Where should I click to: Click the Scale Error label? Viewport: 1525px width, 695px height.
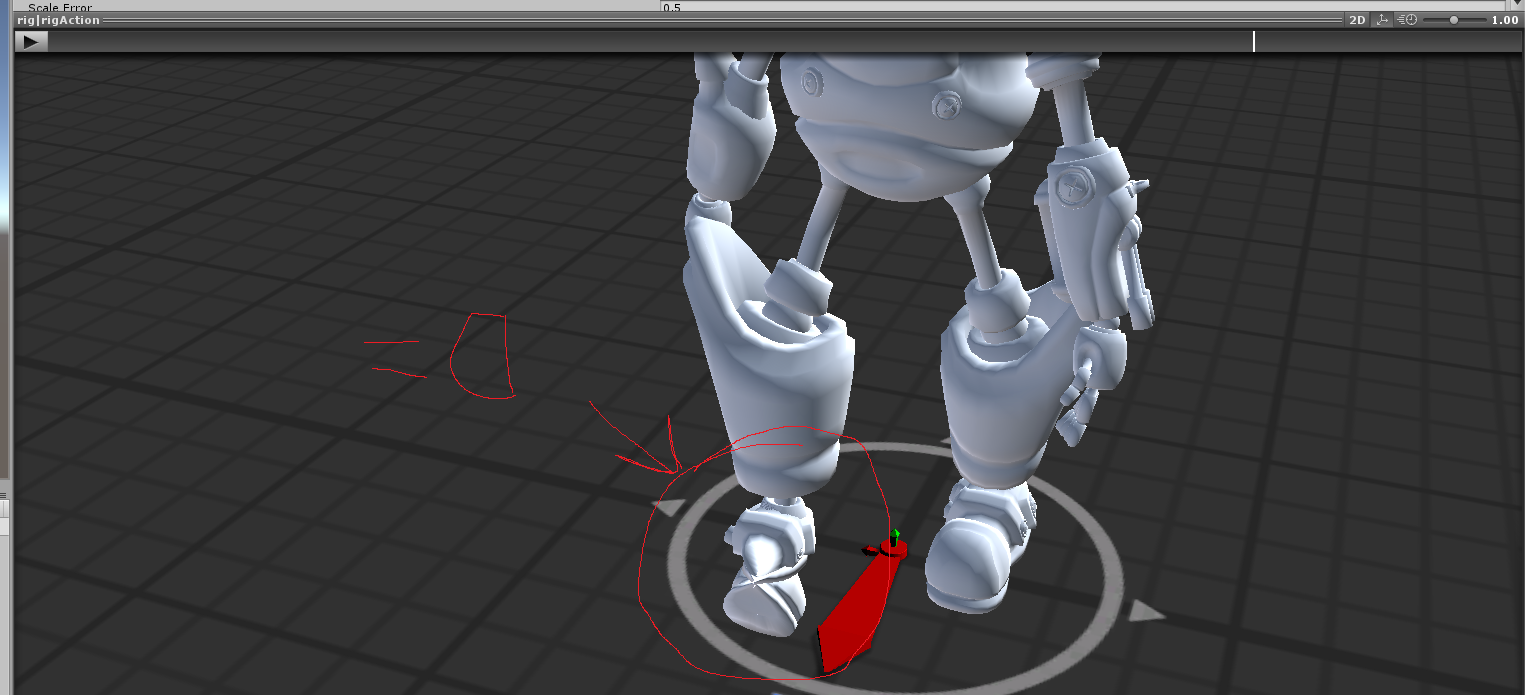[x=60, y=6]
